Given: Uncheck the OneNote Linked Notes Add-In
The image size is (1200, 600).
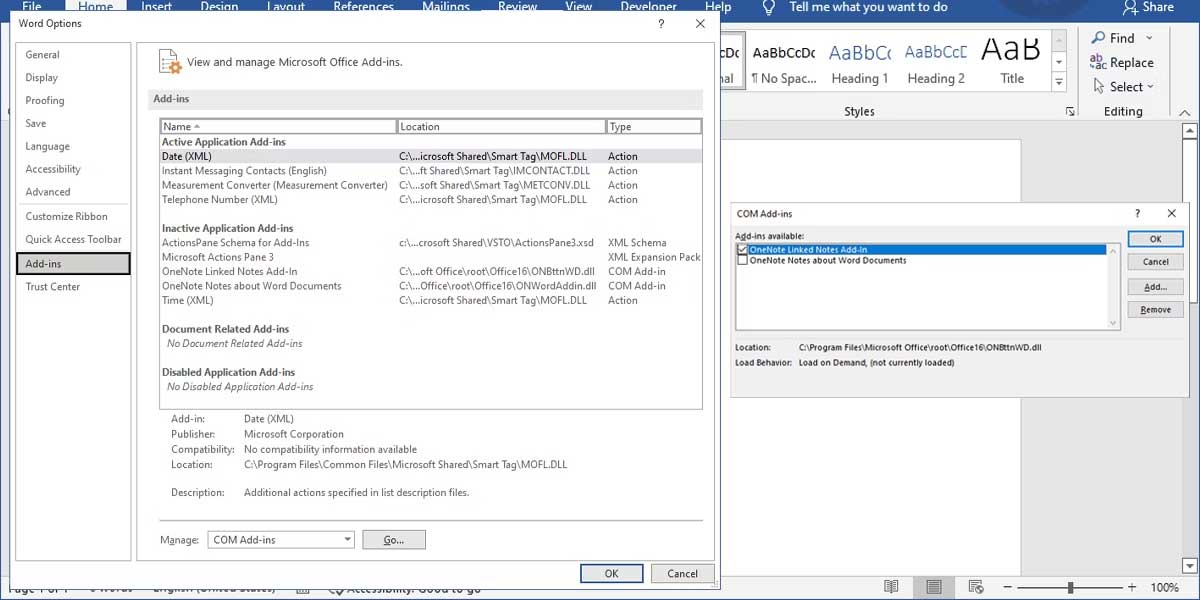Looking at the screenshot, I should [x=741, y=249].
